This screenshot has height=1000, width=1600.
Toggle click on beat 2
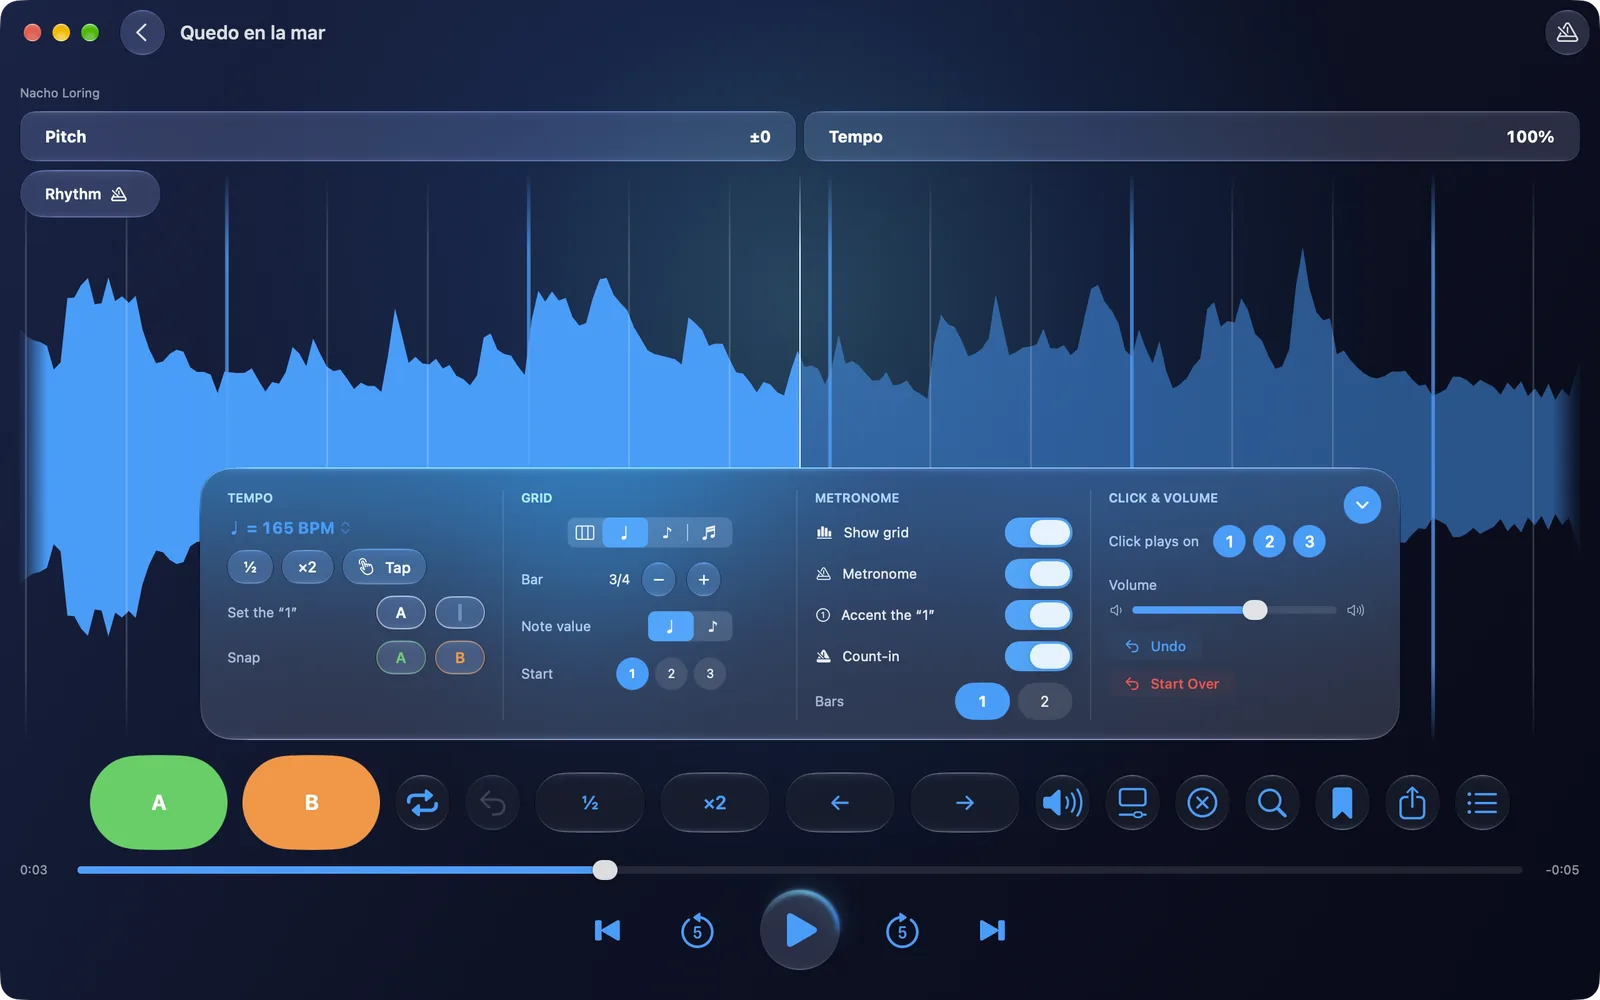pyautogui.click(x=1269, y=541)
